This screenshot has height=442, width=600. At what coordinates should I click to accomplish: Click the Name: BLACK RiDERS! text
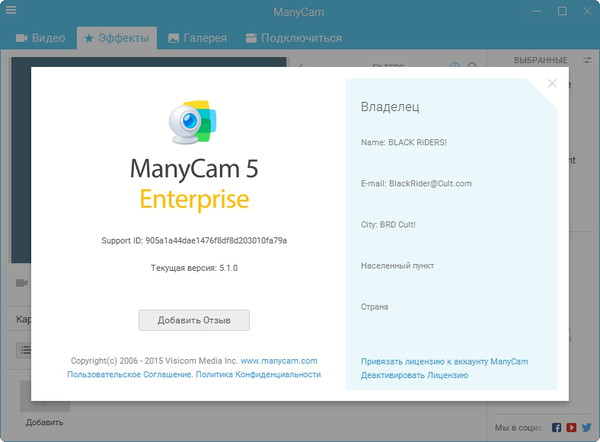tap(404, 142)
